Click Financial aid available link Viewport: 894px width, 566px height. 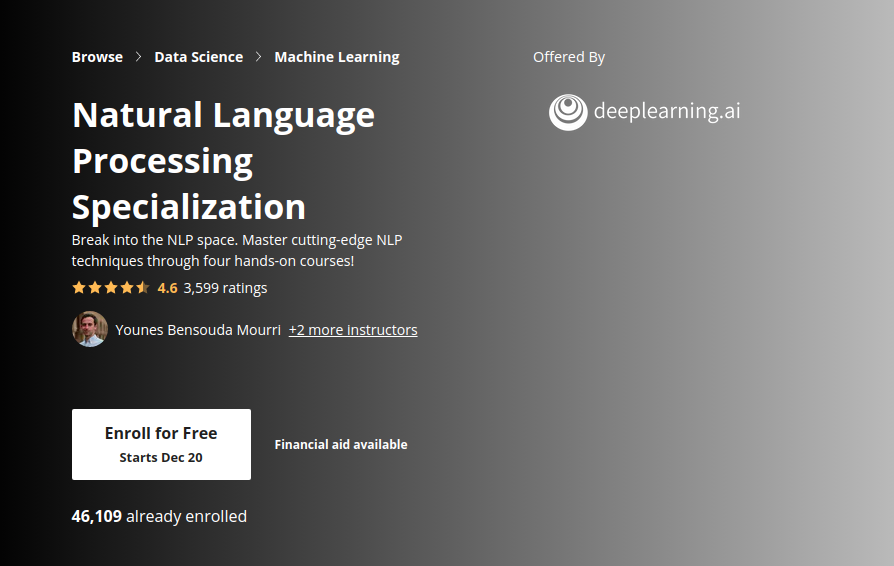[x=341, y=445]
